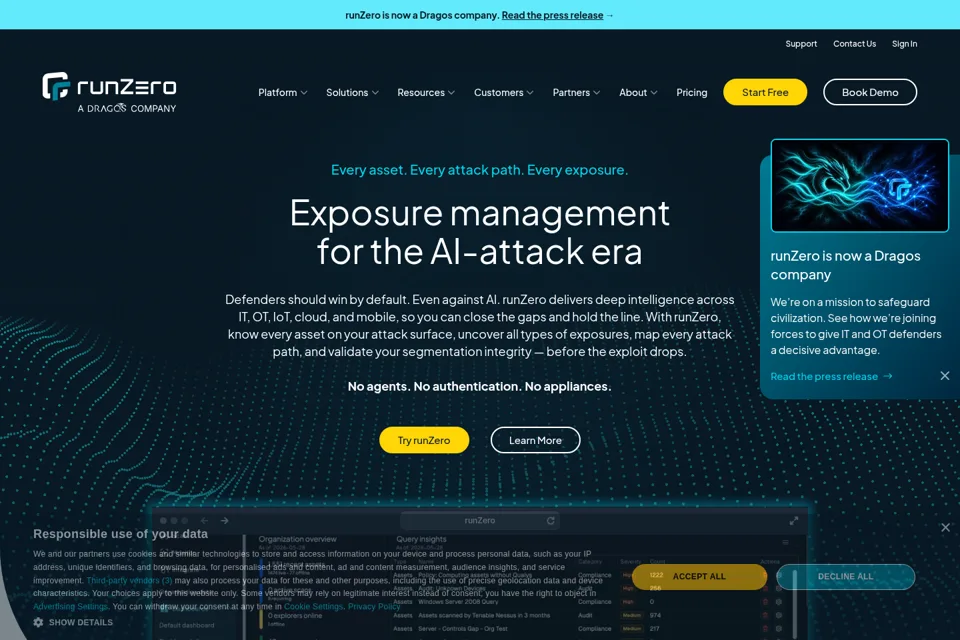Accept all cookies
960x640 pixels.
point(699,576)
